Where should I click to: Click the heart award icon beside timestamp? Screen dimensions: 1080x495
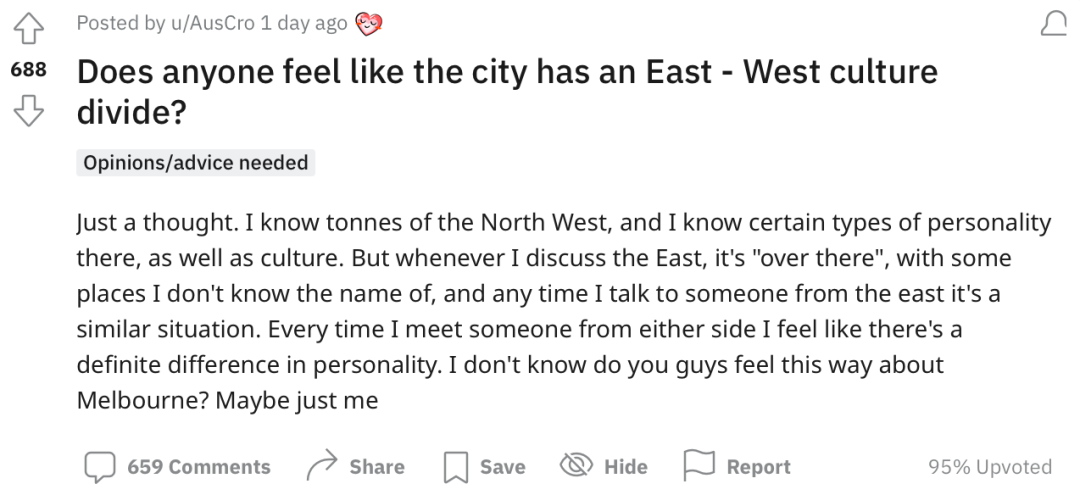coord(368,24)
